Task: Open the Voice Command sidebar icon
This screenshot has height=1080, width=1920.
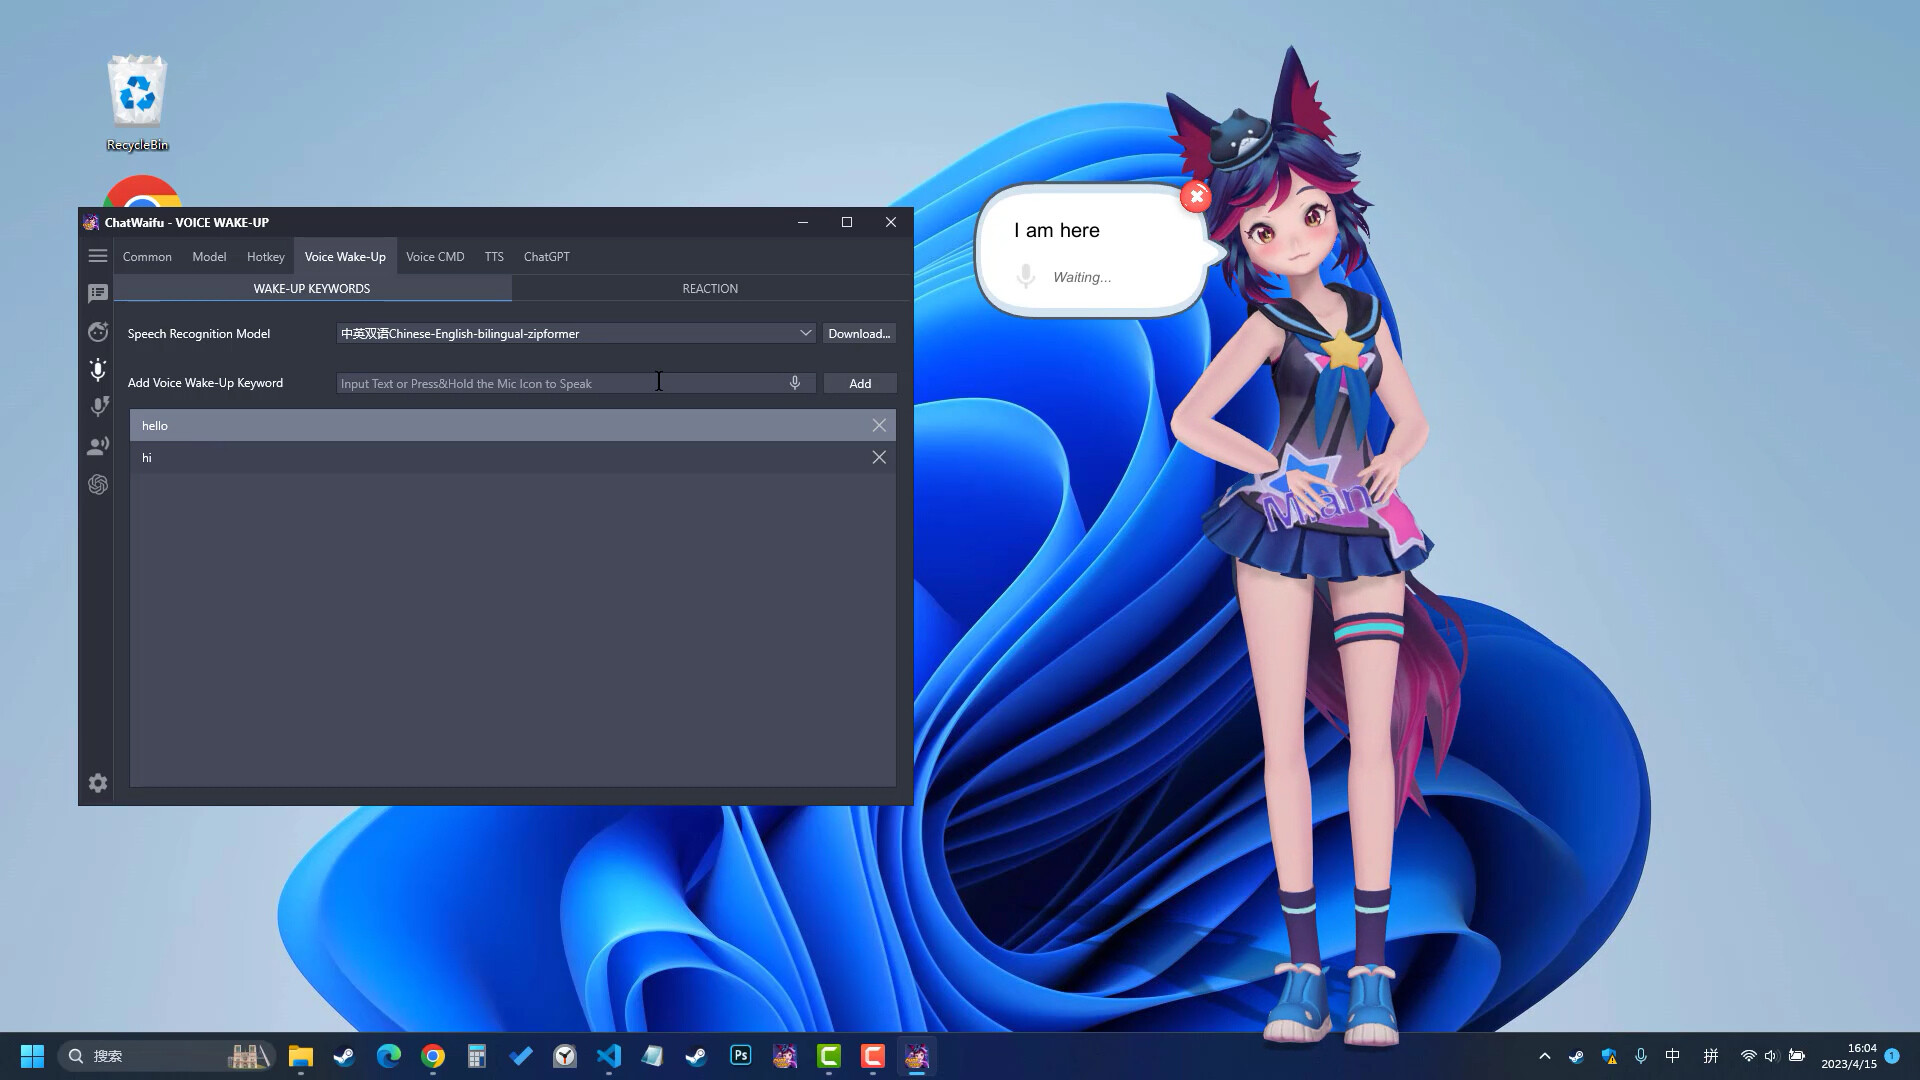Action: pyautogui.click(x=97, y=406)
